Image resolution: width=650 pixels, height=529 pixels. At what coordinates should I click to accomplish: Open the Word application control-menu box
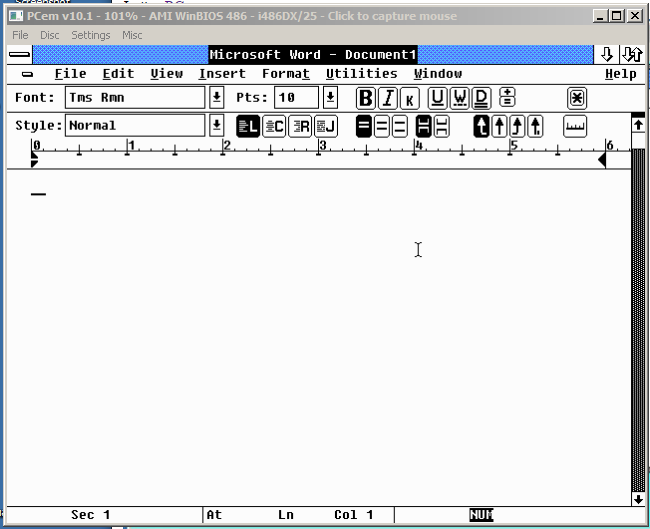19,55
